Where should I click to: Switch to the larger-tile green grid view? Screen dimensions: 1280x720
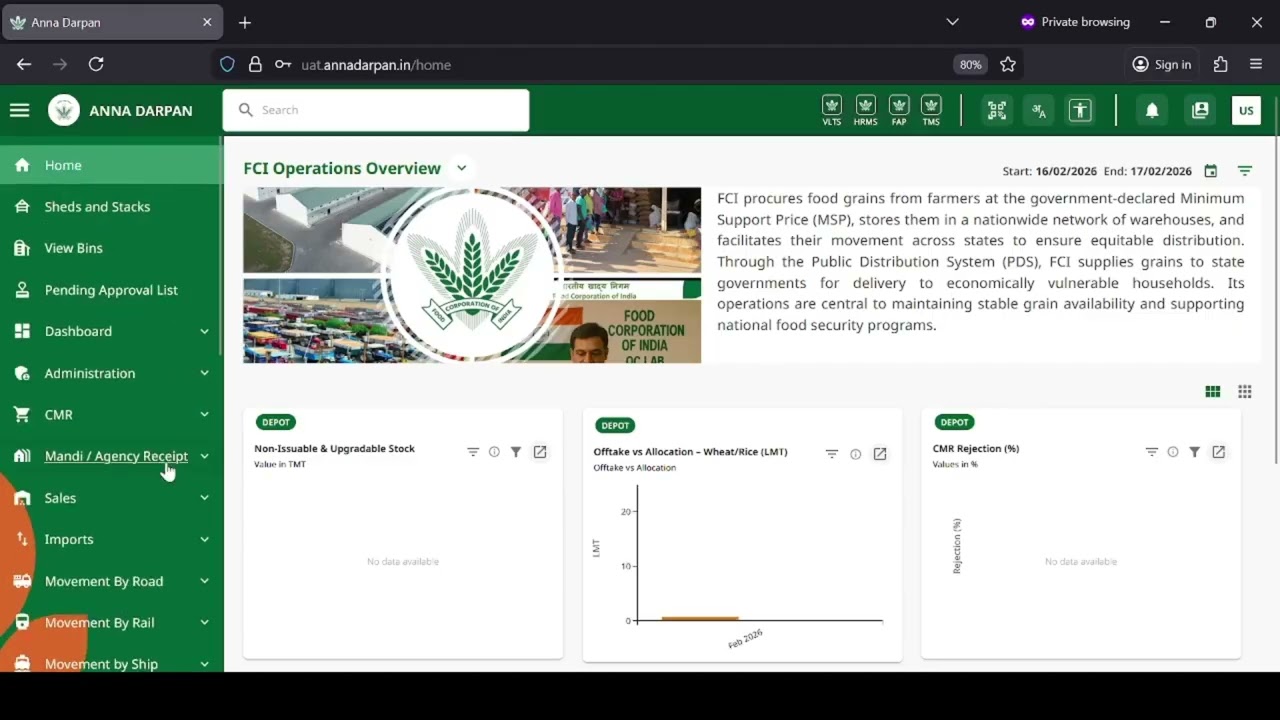pyautogui.click(x=1213, y=392)
